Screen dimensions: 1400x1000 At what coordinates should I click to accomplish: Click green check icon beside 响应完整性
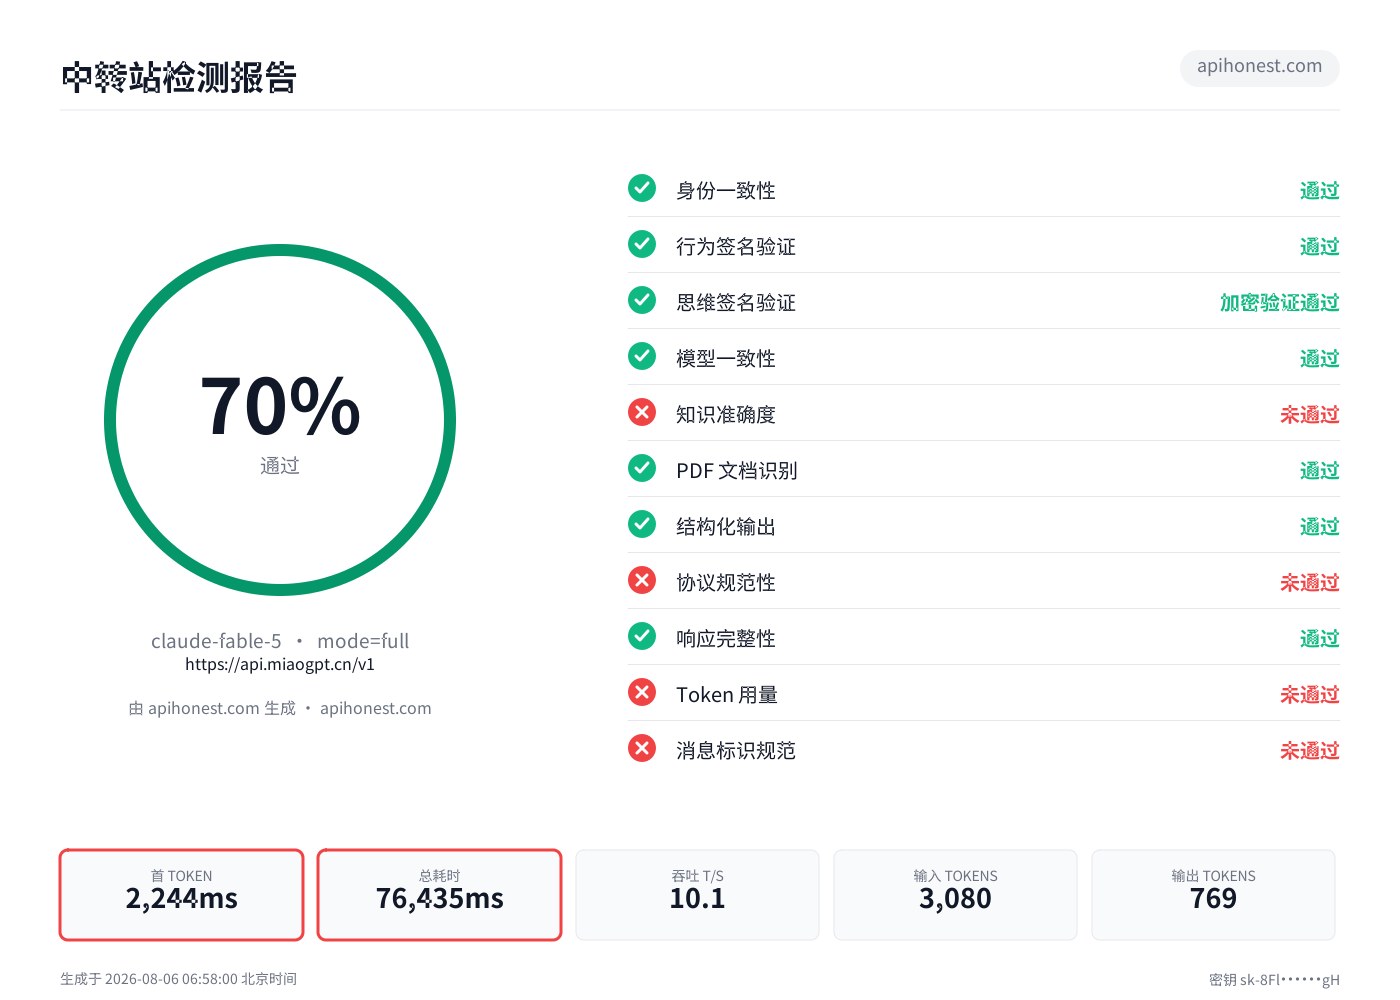click(x=642, y=636)
